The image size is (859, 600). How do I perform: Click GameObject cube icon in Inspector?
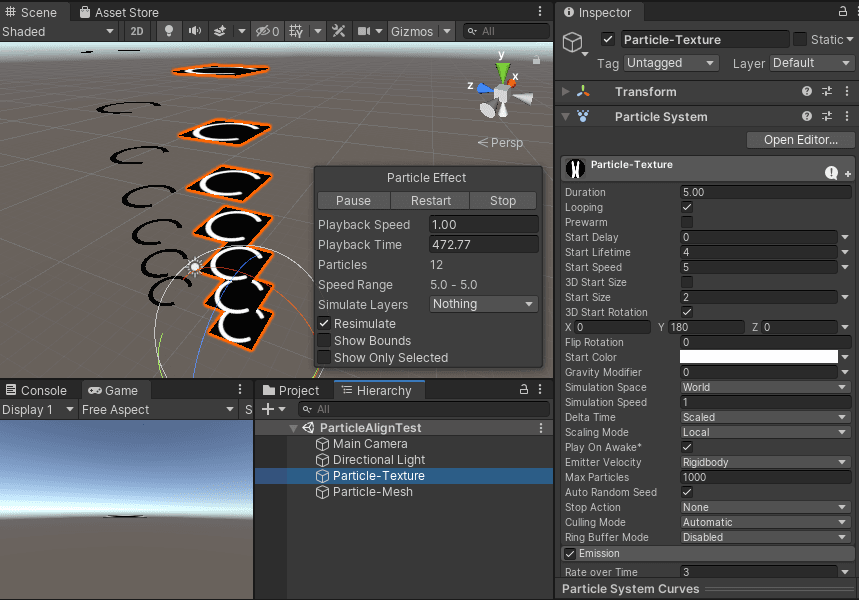pos(573,42)
